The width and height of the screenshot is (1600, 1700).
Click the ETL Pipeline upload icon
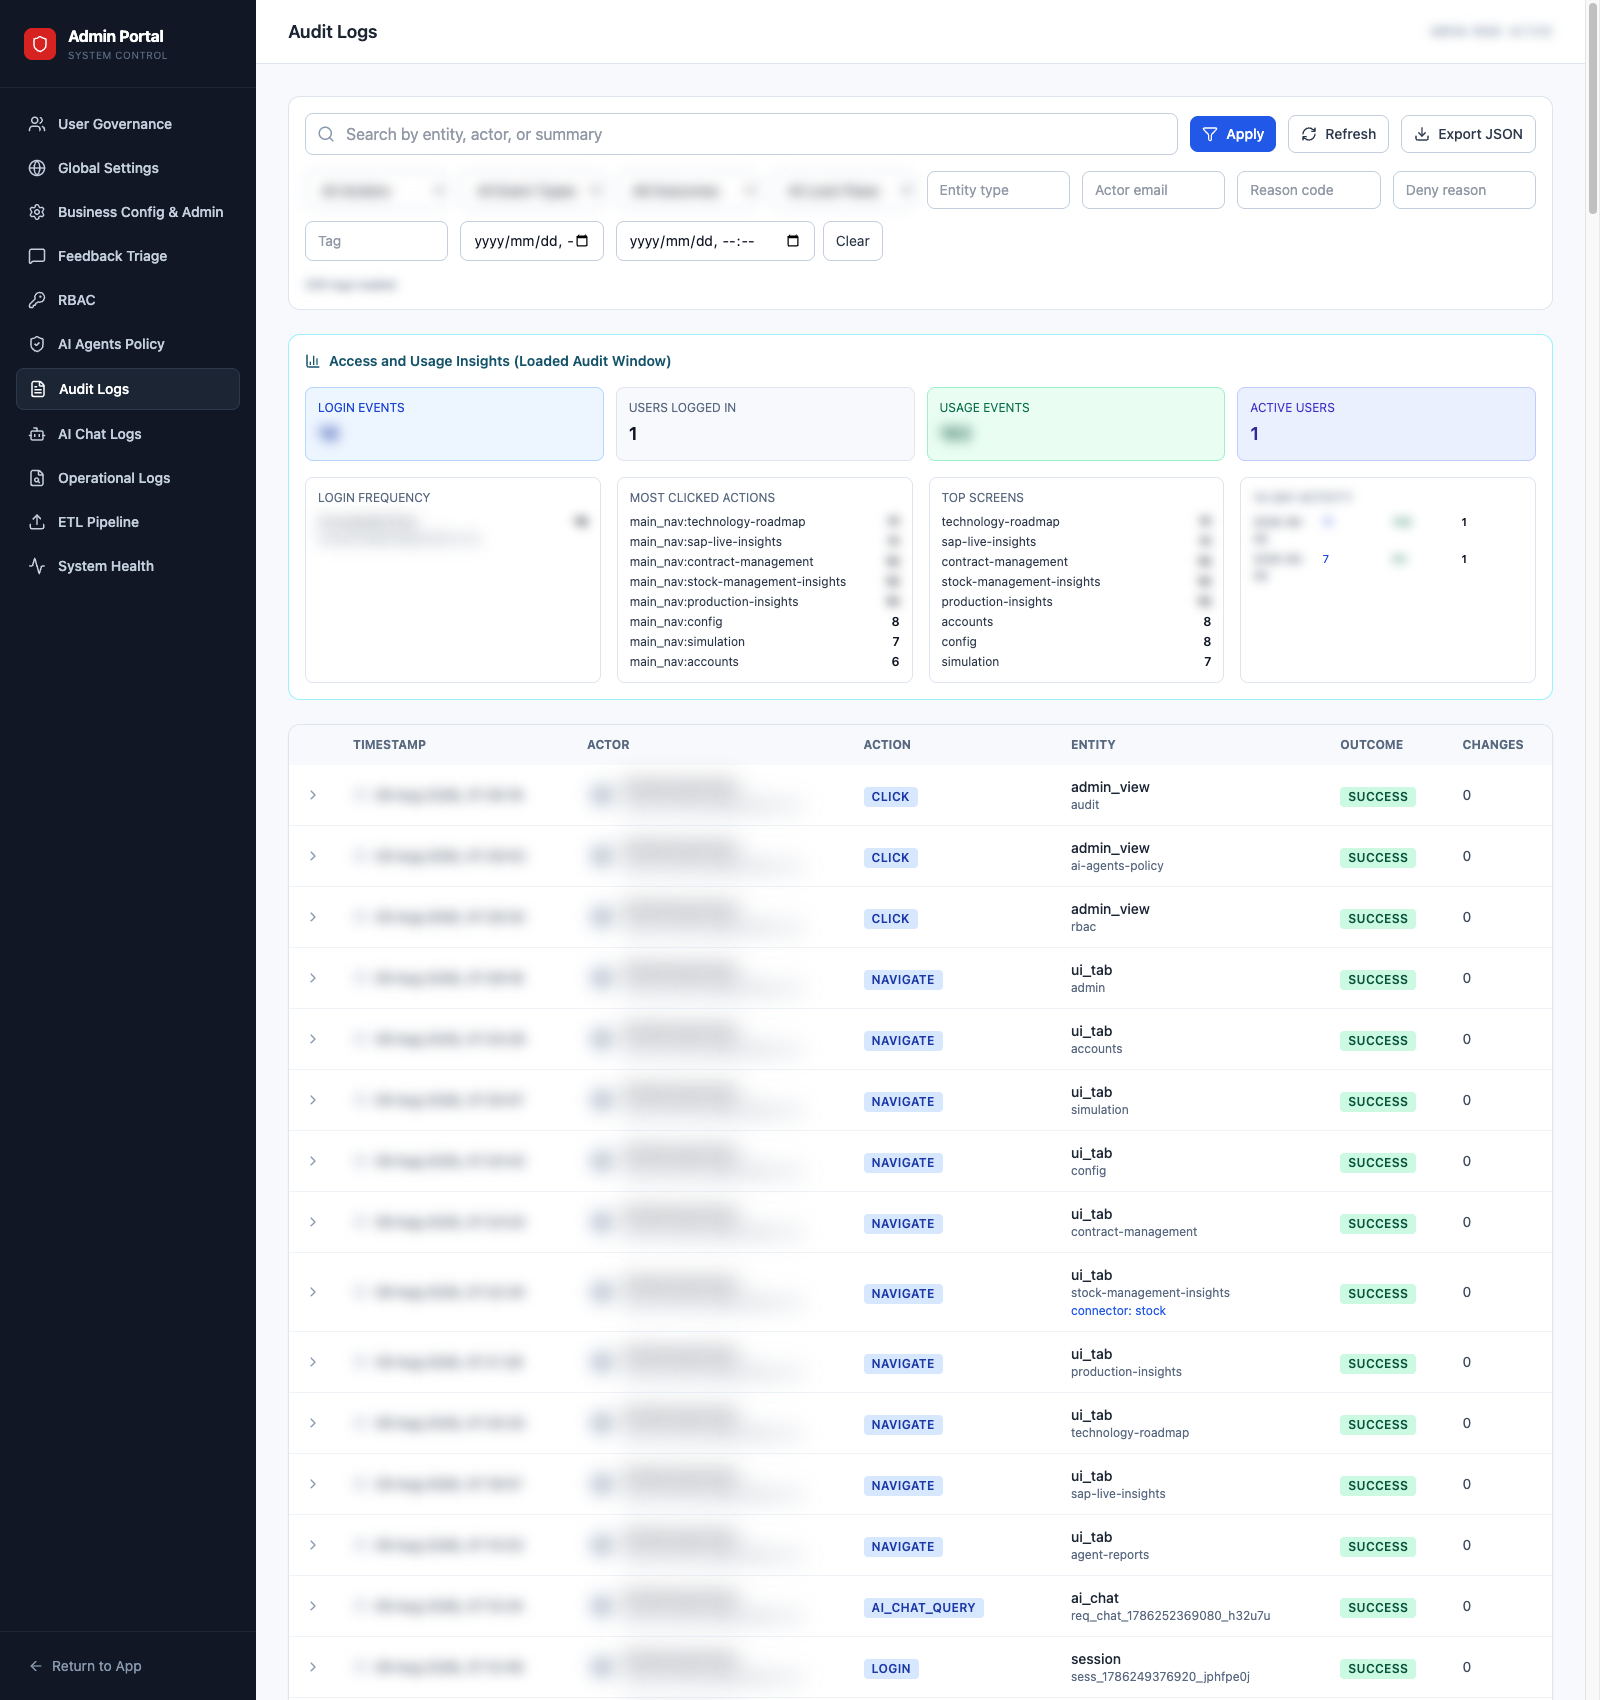37,522
